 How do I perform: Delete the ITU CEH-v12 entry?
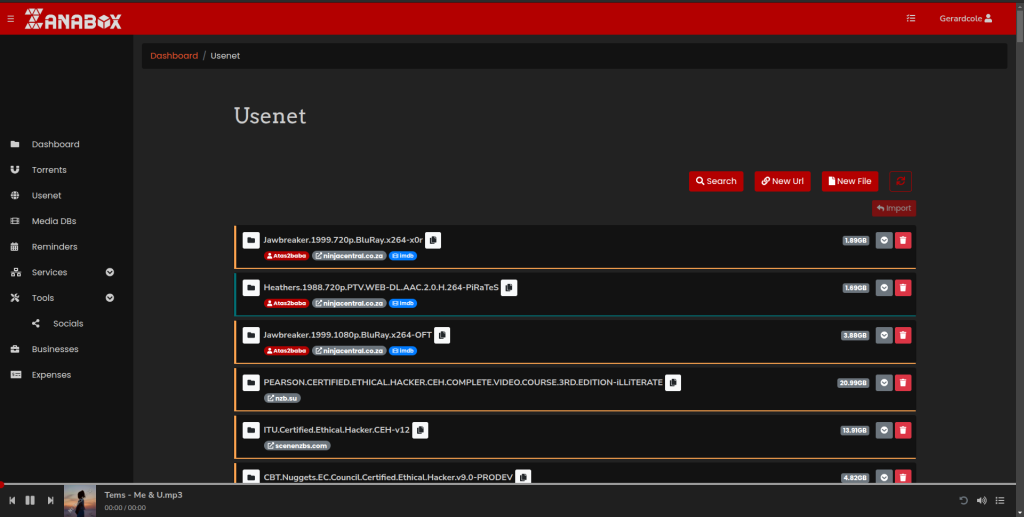click(x=903, y=430)
